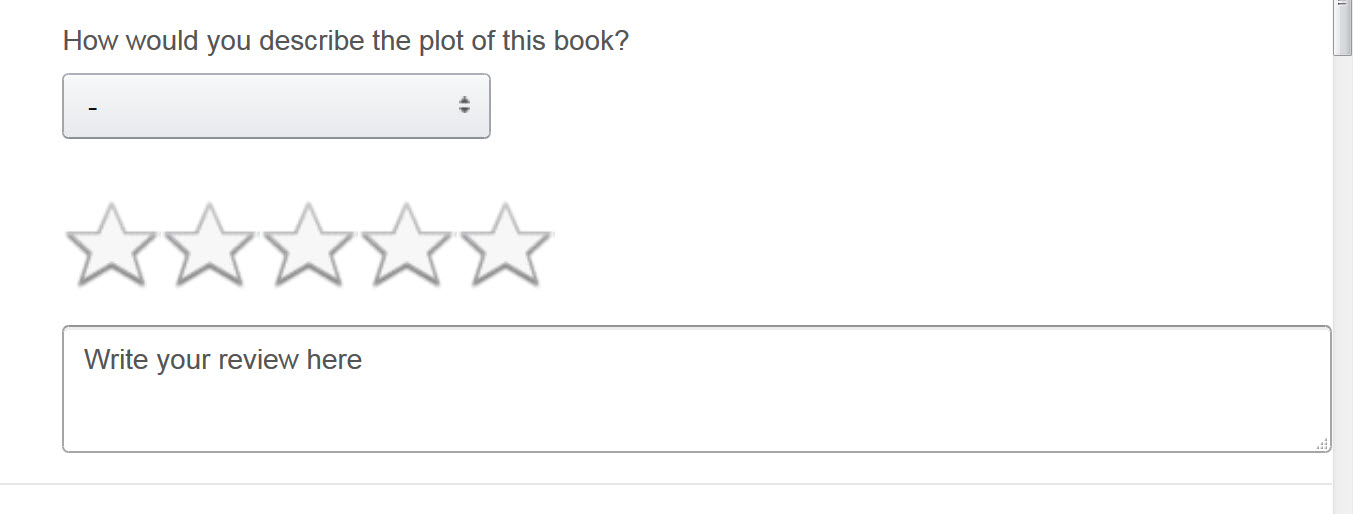Rate the book five stars
1353x514 pixels.
tap(506, 245)
